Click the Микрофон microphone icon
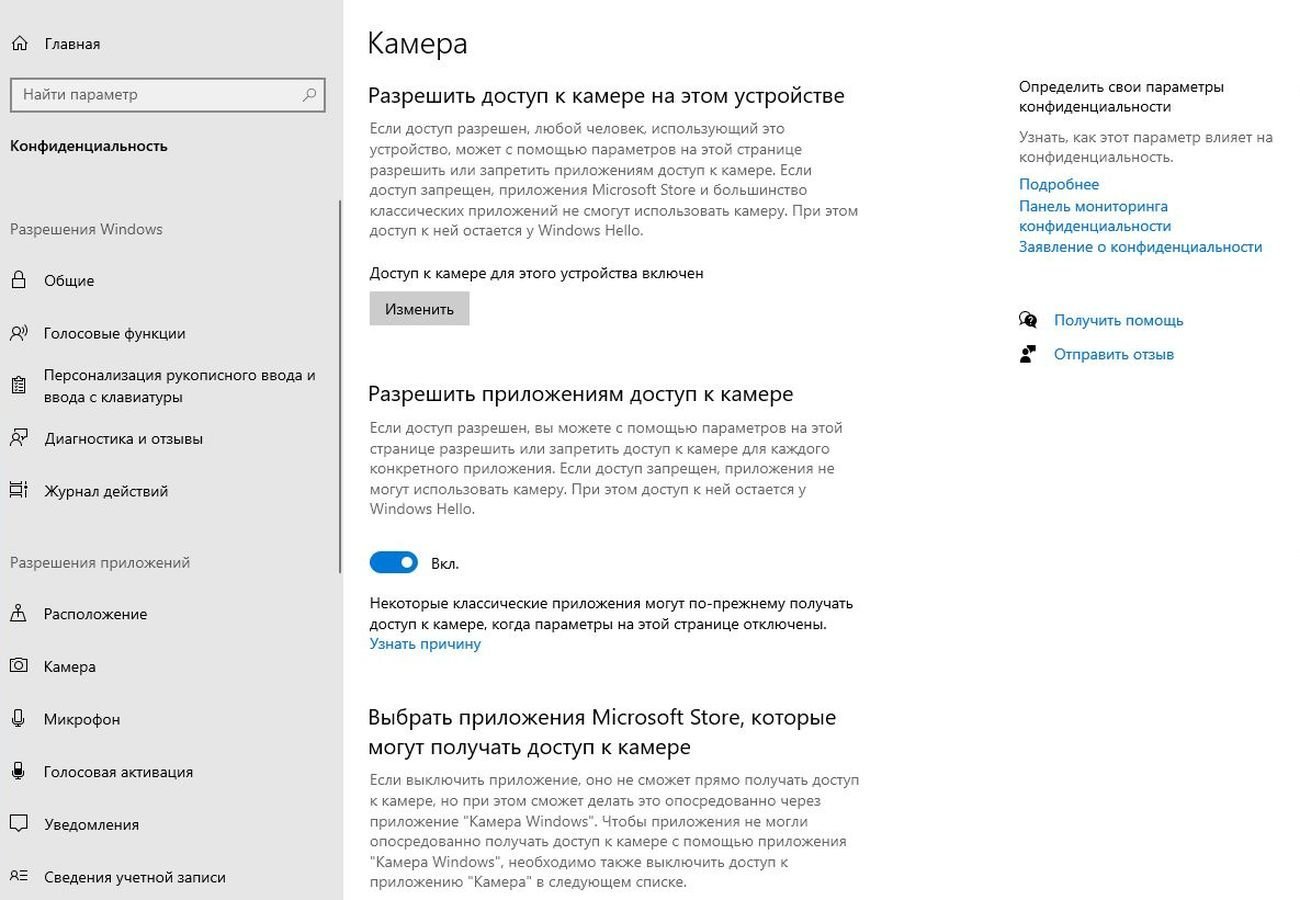The height and width of the screenshot is (900, 1300). tap(19, 719)
